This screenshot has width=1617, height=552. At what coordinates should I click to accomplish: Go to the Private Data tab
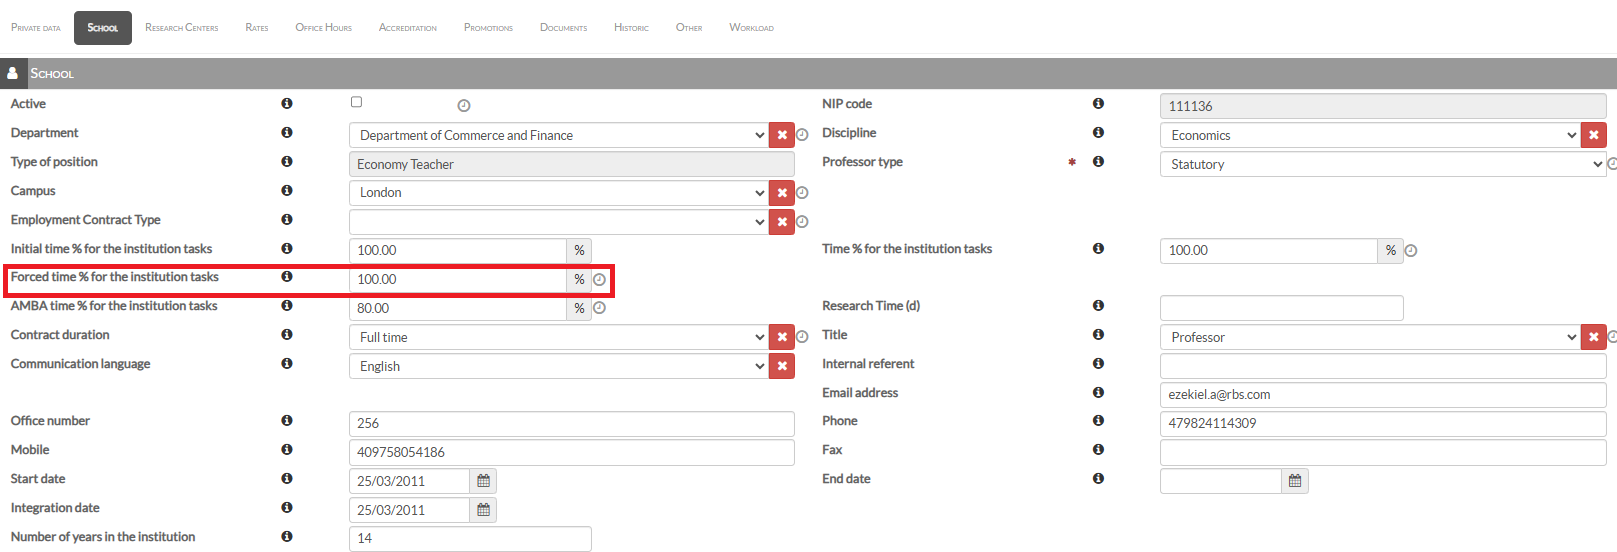36,28
